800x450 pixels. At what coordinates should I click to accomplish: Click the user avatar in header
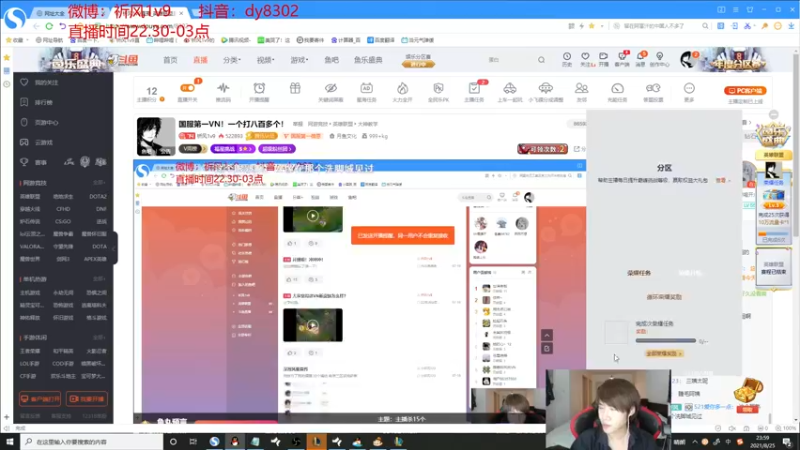click(687, 60)
